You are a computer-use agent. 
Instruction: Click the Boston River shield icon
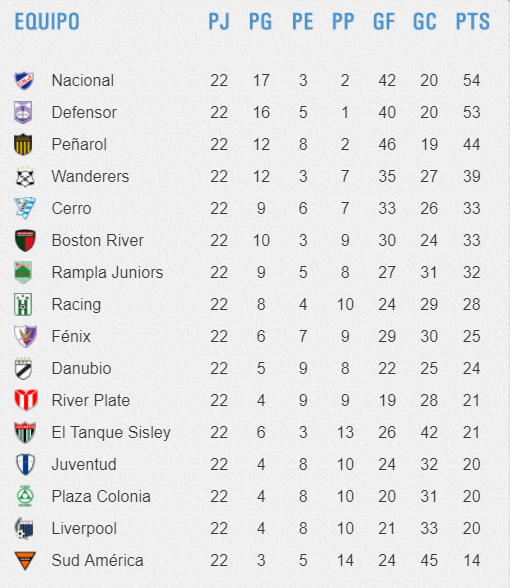[25, 240]
